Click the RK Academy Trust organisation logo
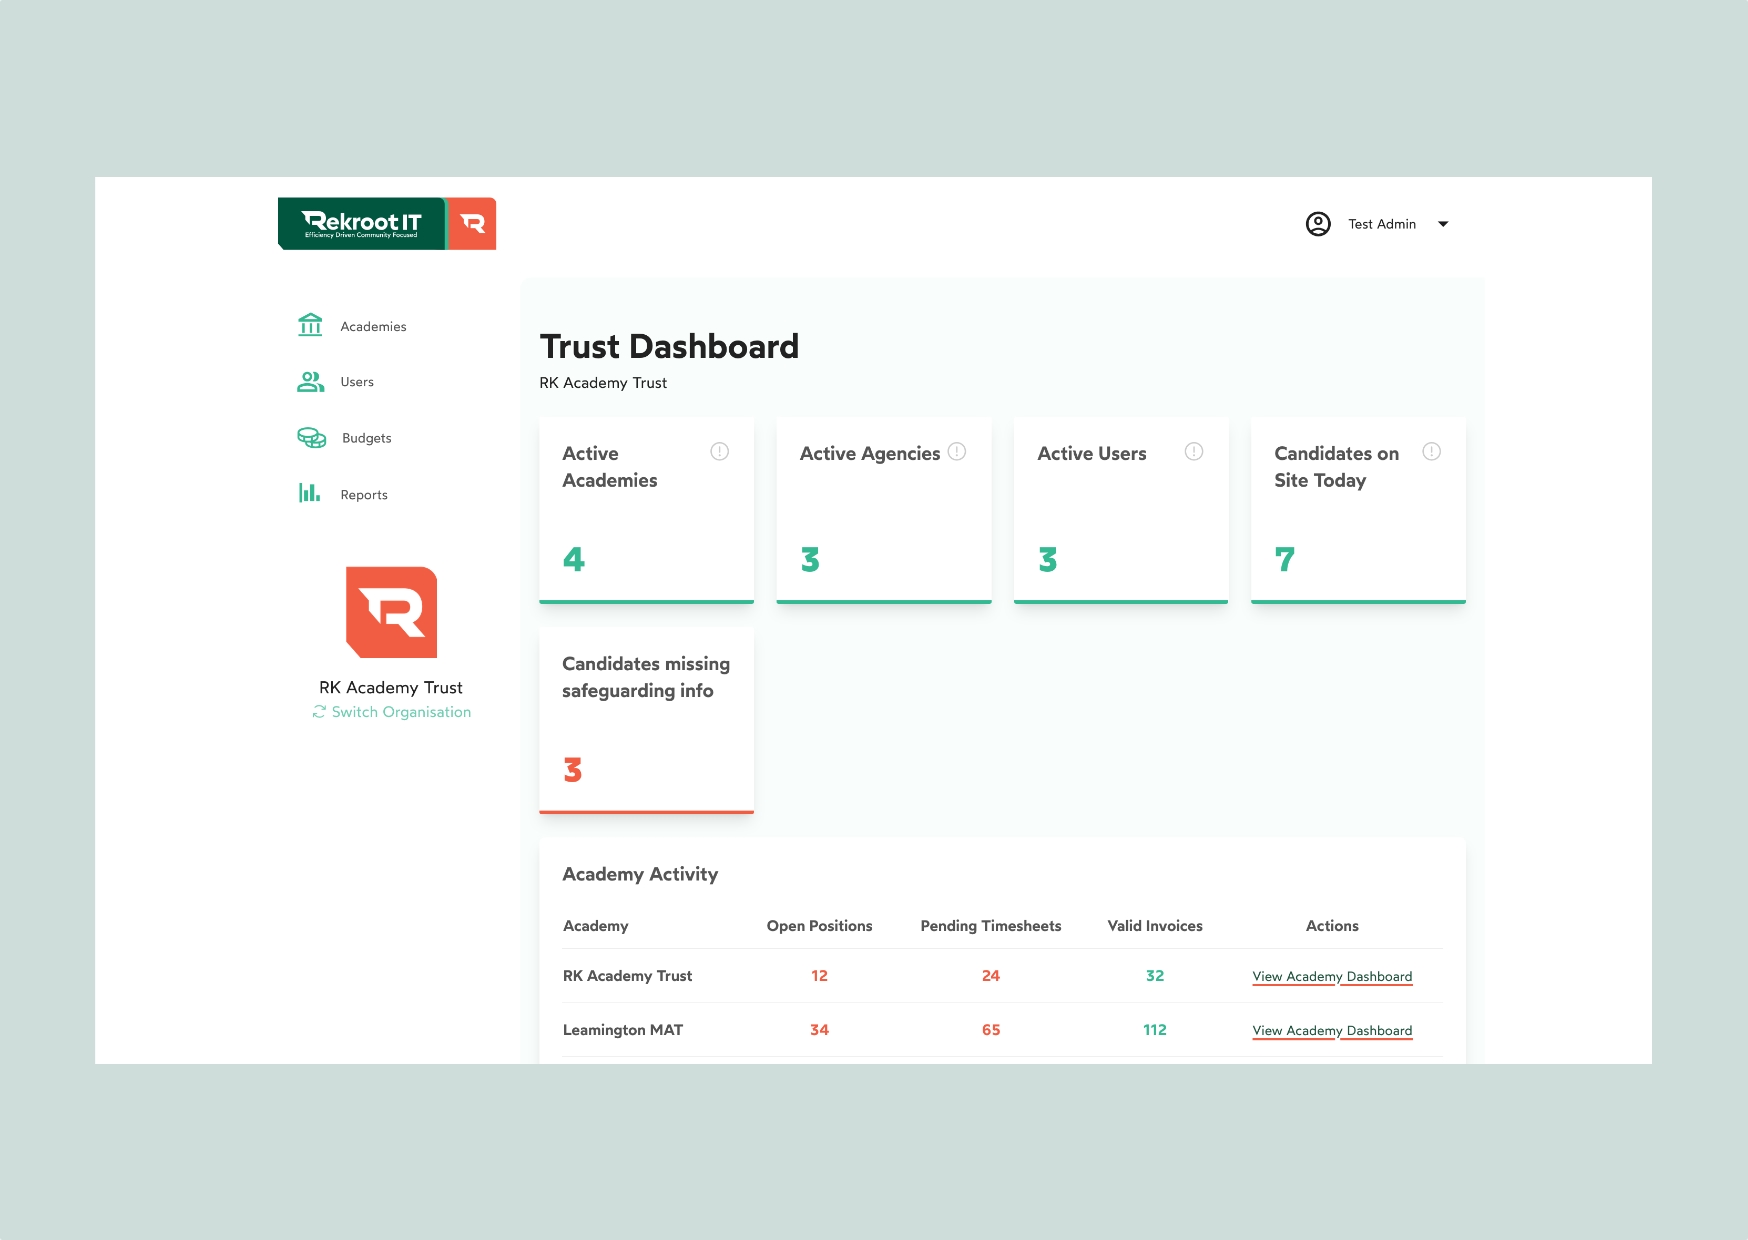 391,612
